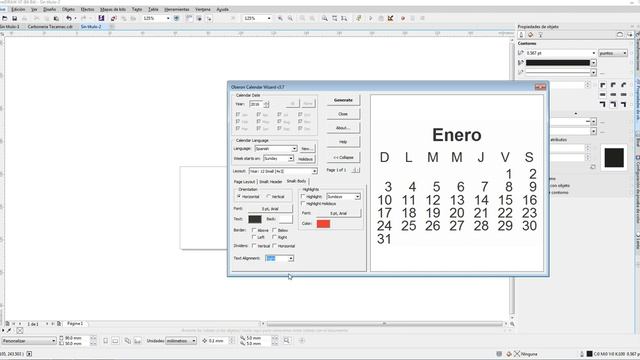Viewport: 640px width, 360px height.
Task: Click the Zoom Out magnifier icon
Action: point(290,18)
